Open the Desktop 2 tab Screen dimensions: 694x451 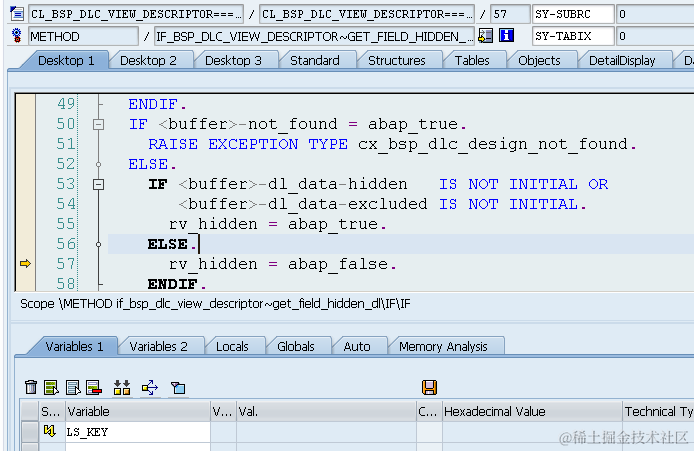[x=148, y=61]
